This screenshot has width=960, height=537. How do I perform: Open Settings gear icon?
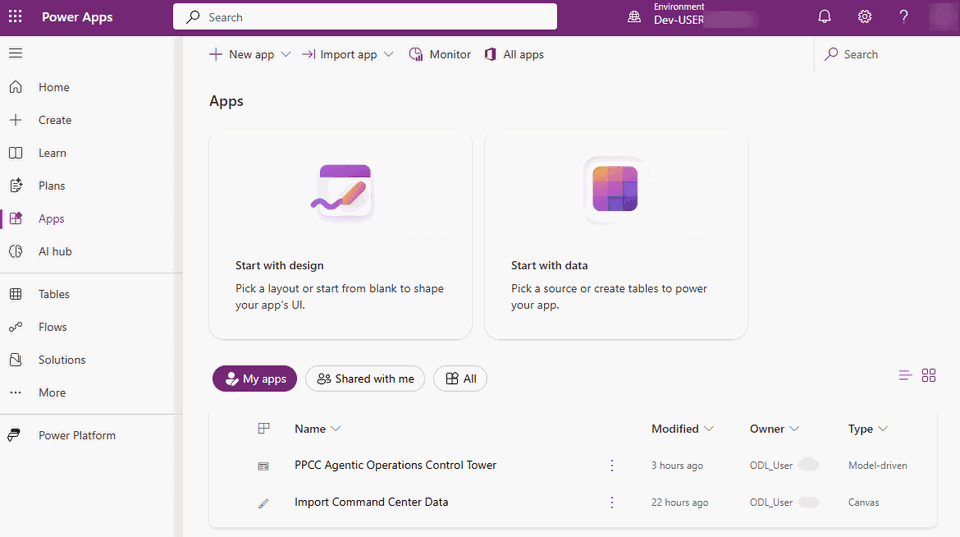pyautogui.click(x=864, y=17)
